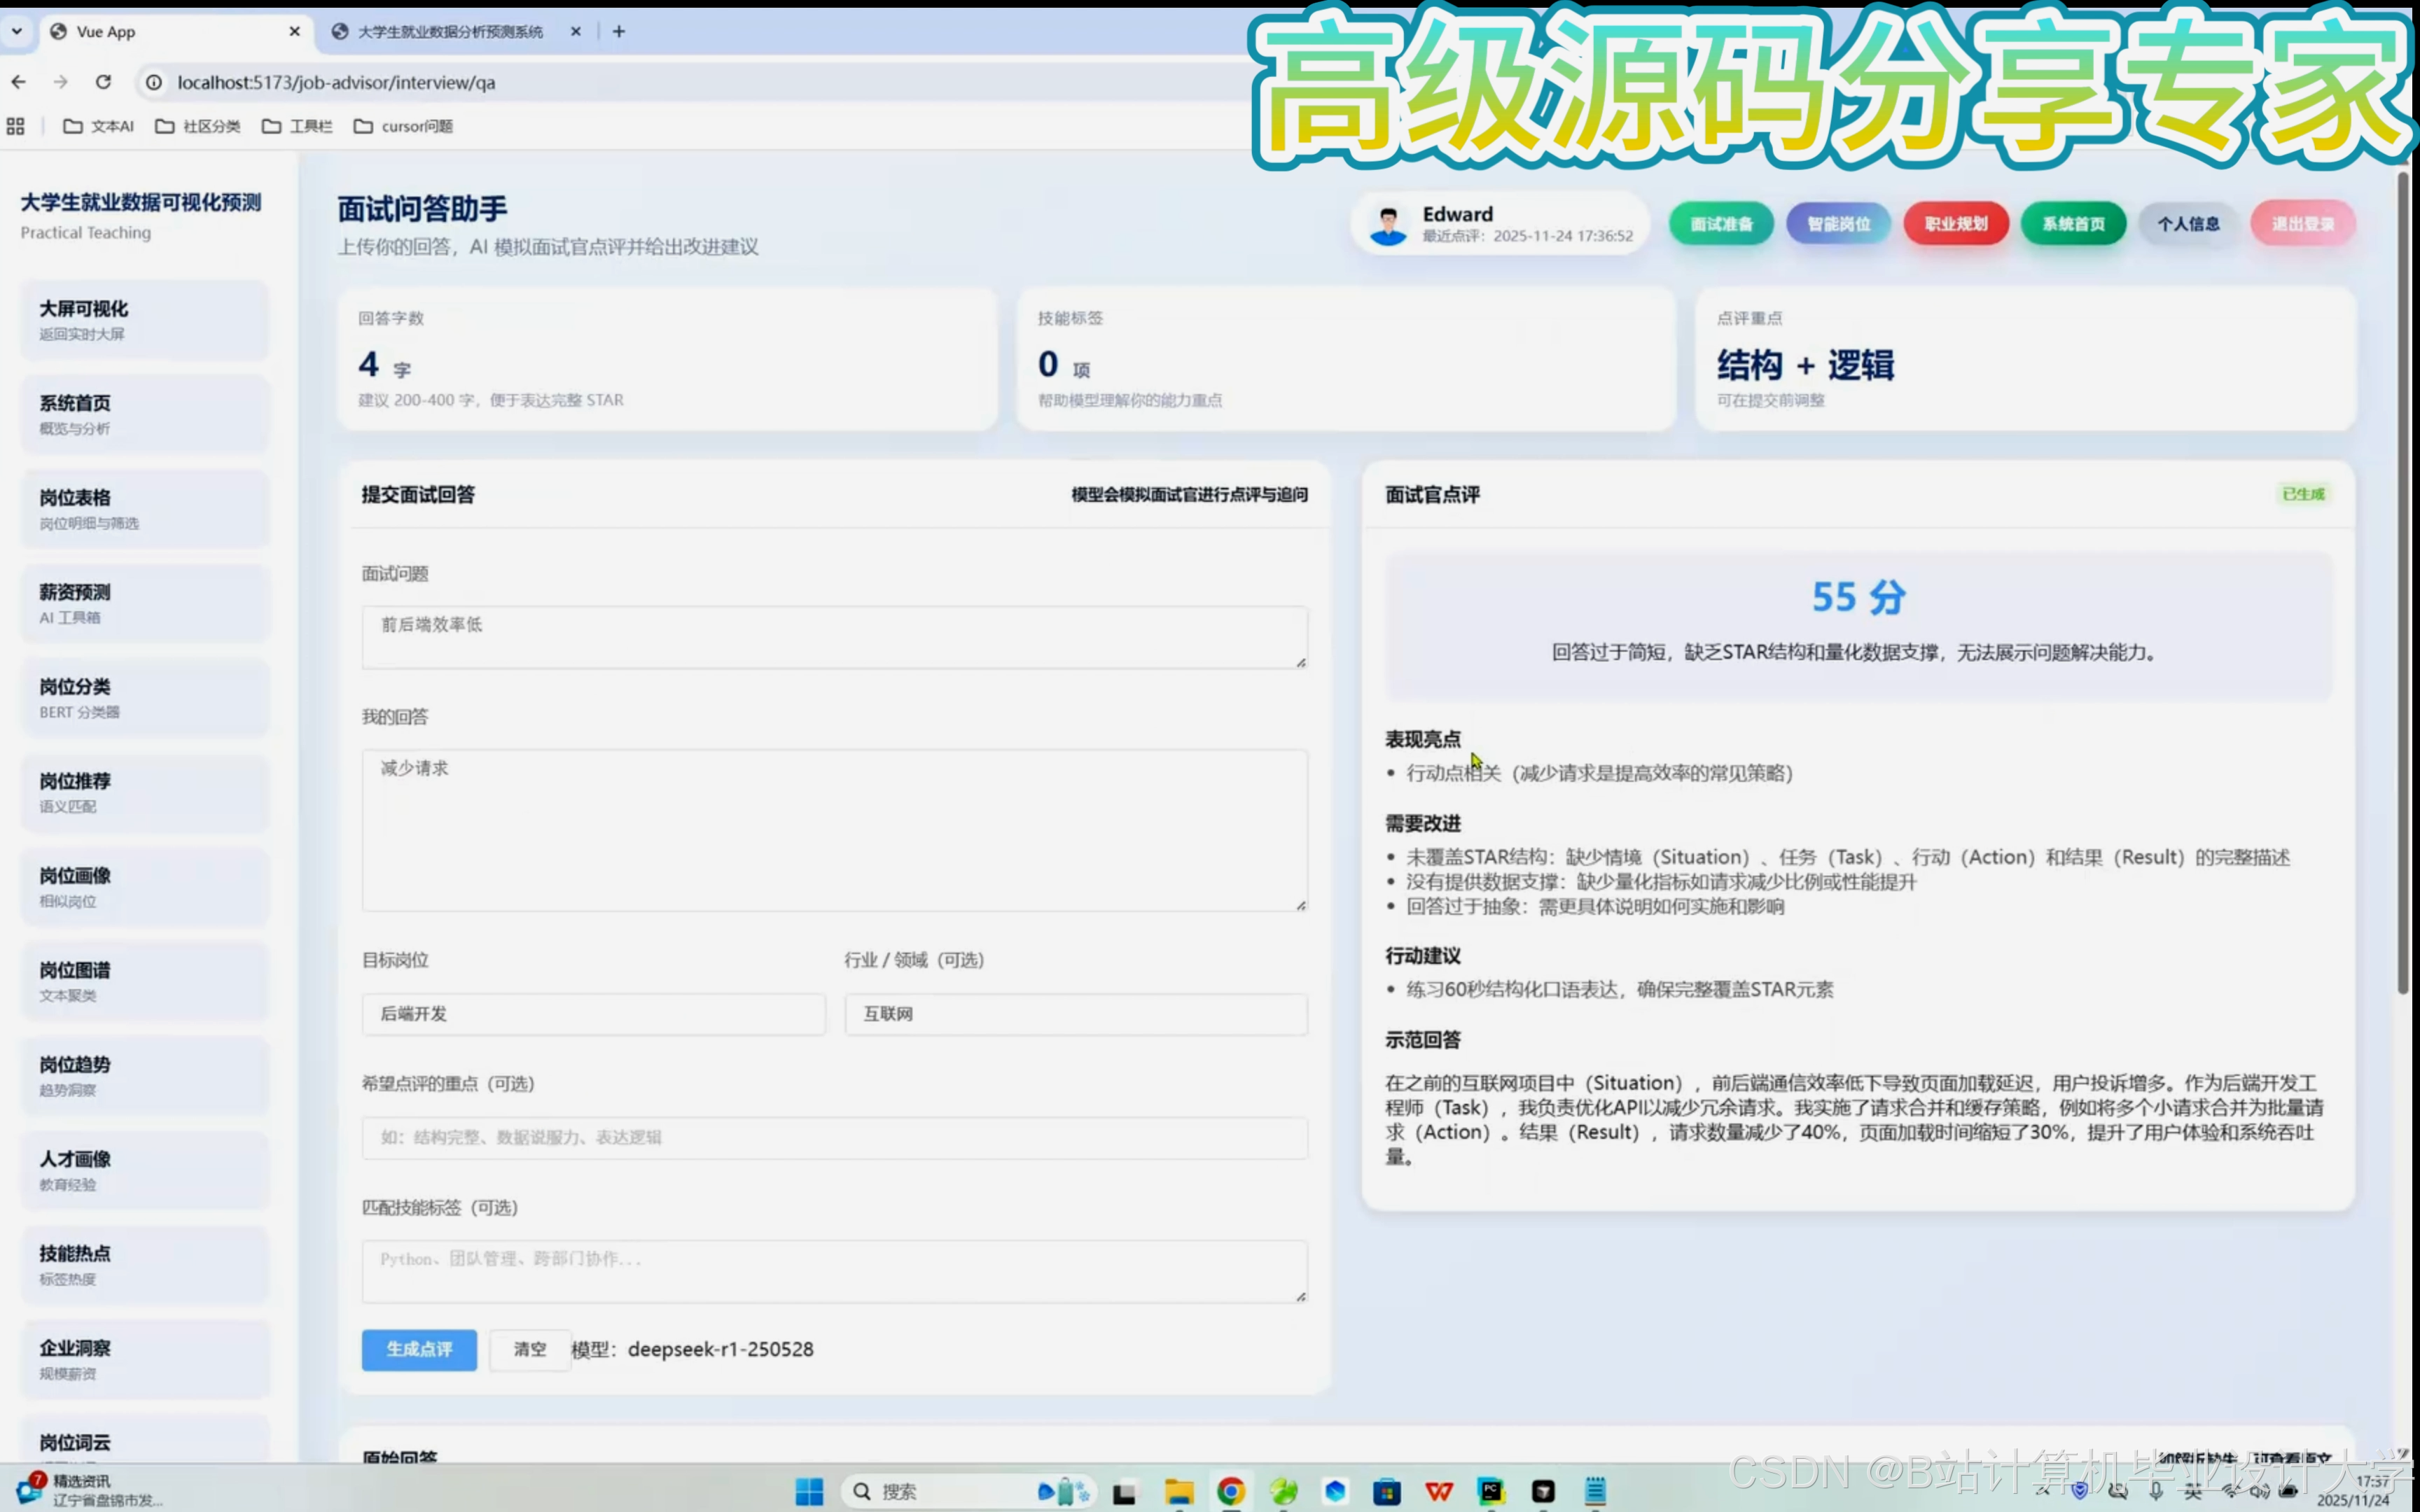This screenshot has height=1512, width=2420.
Task: Click the 希望点评的重点 input field
Action: click(834, 1138)
